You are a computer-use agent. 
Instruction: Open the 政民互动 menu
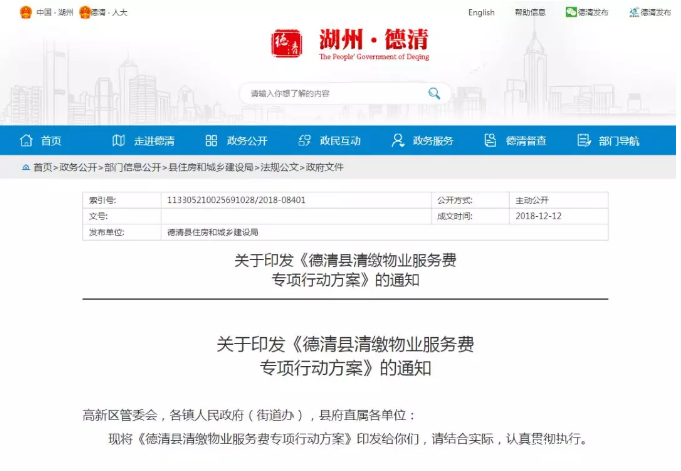(x=340, y=141)
